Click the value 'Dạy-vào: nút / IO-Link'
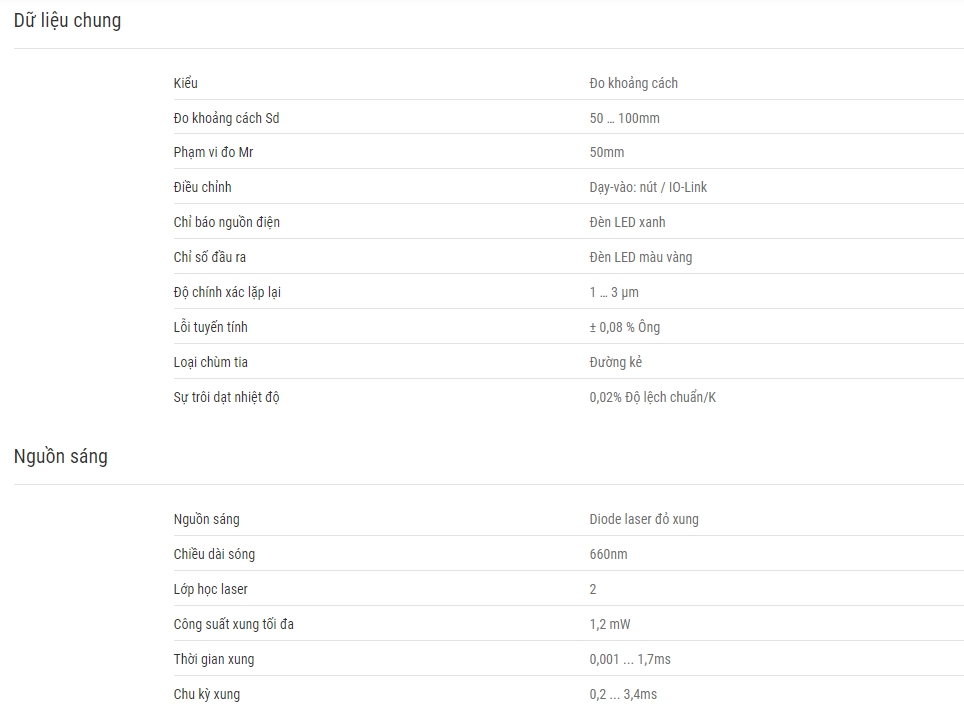The image size is (964, 713). (648, 187)
